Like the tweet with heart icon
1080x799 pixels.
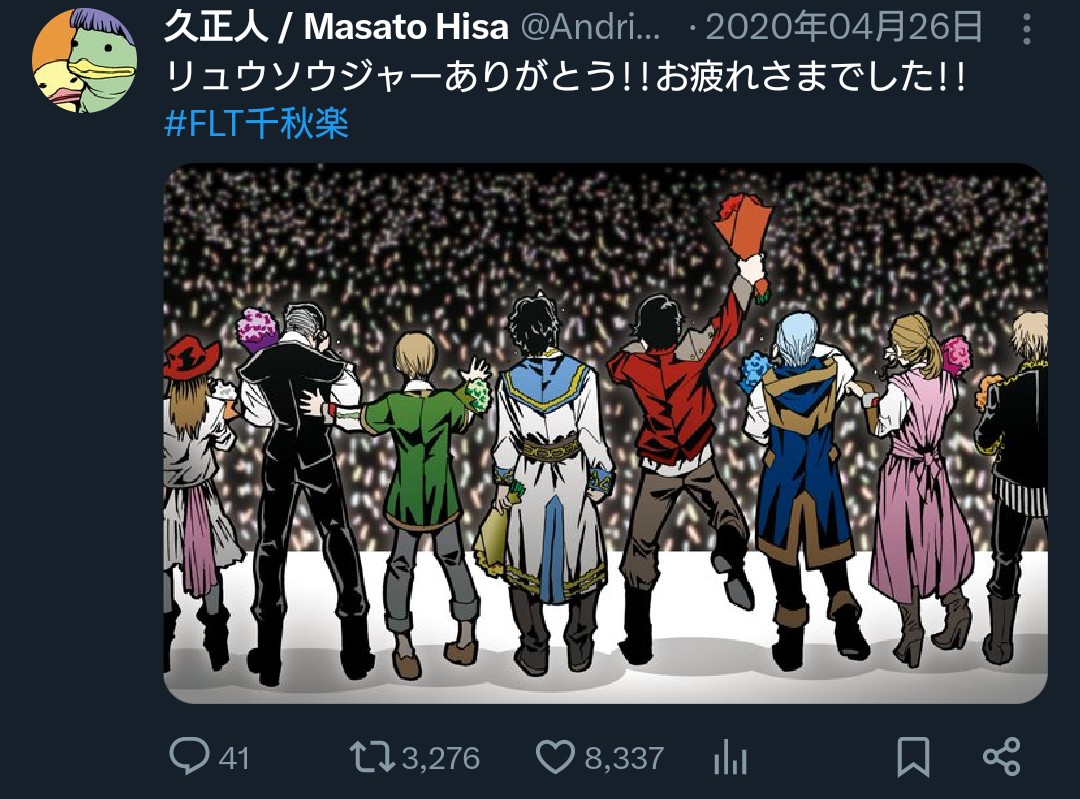[x=555, y=757]
